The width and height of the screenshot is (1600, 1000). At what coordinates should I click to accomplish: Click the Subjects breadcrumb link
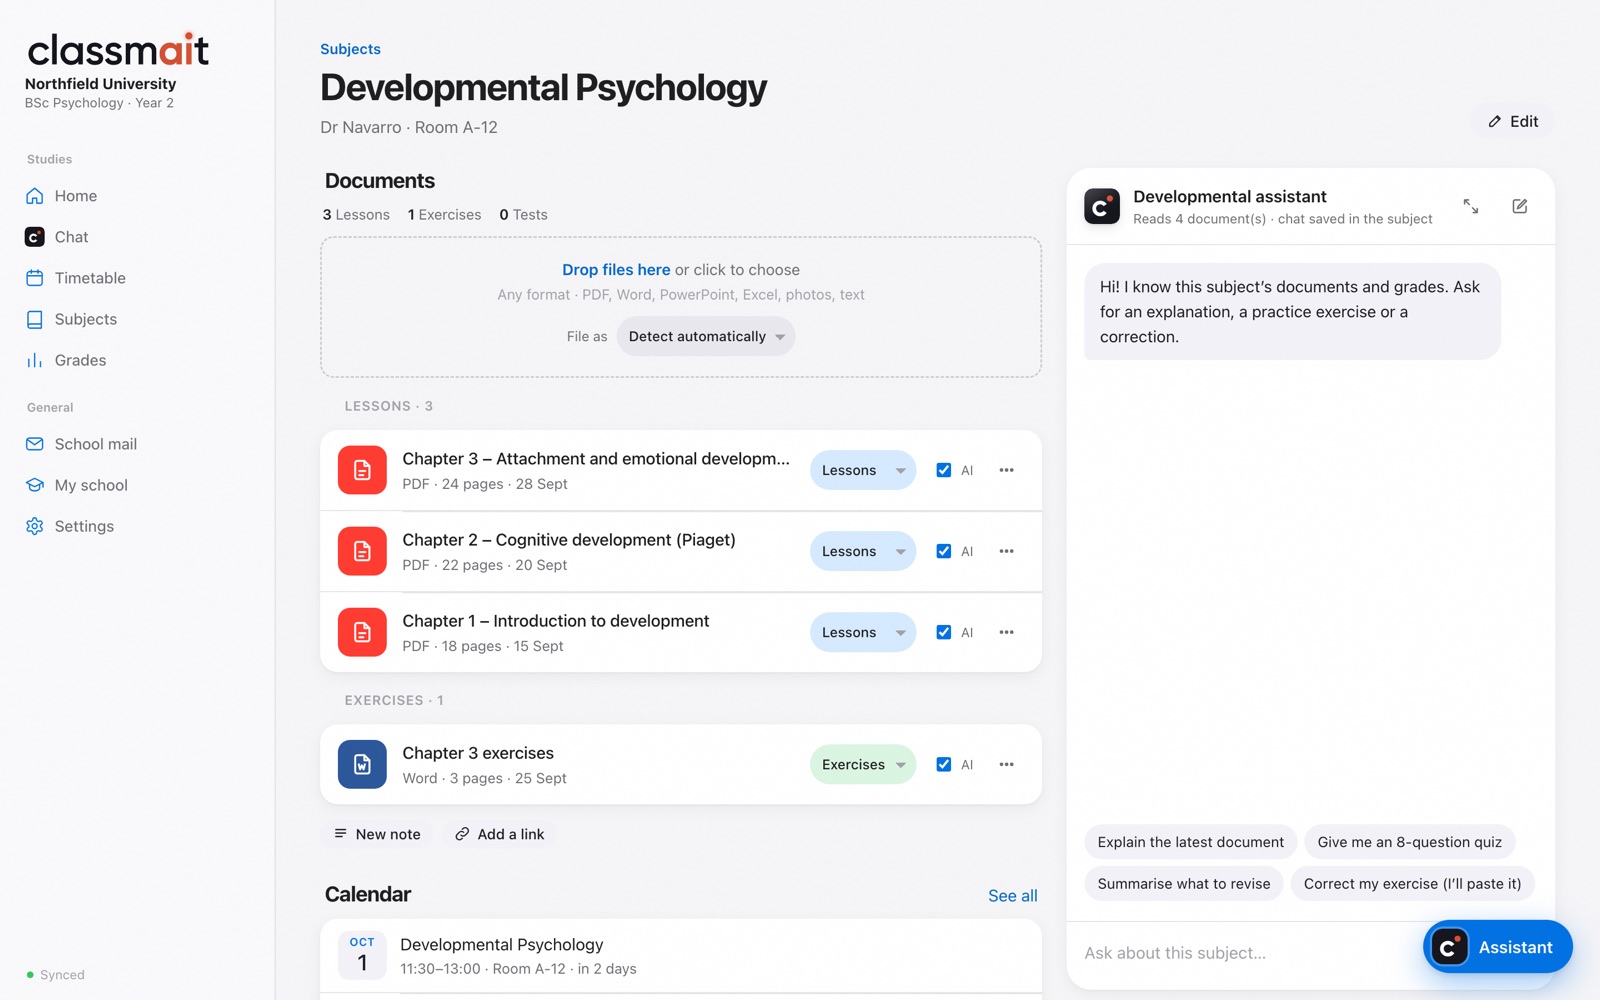pyautogui.click(x=350, y=49)
